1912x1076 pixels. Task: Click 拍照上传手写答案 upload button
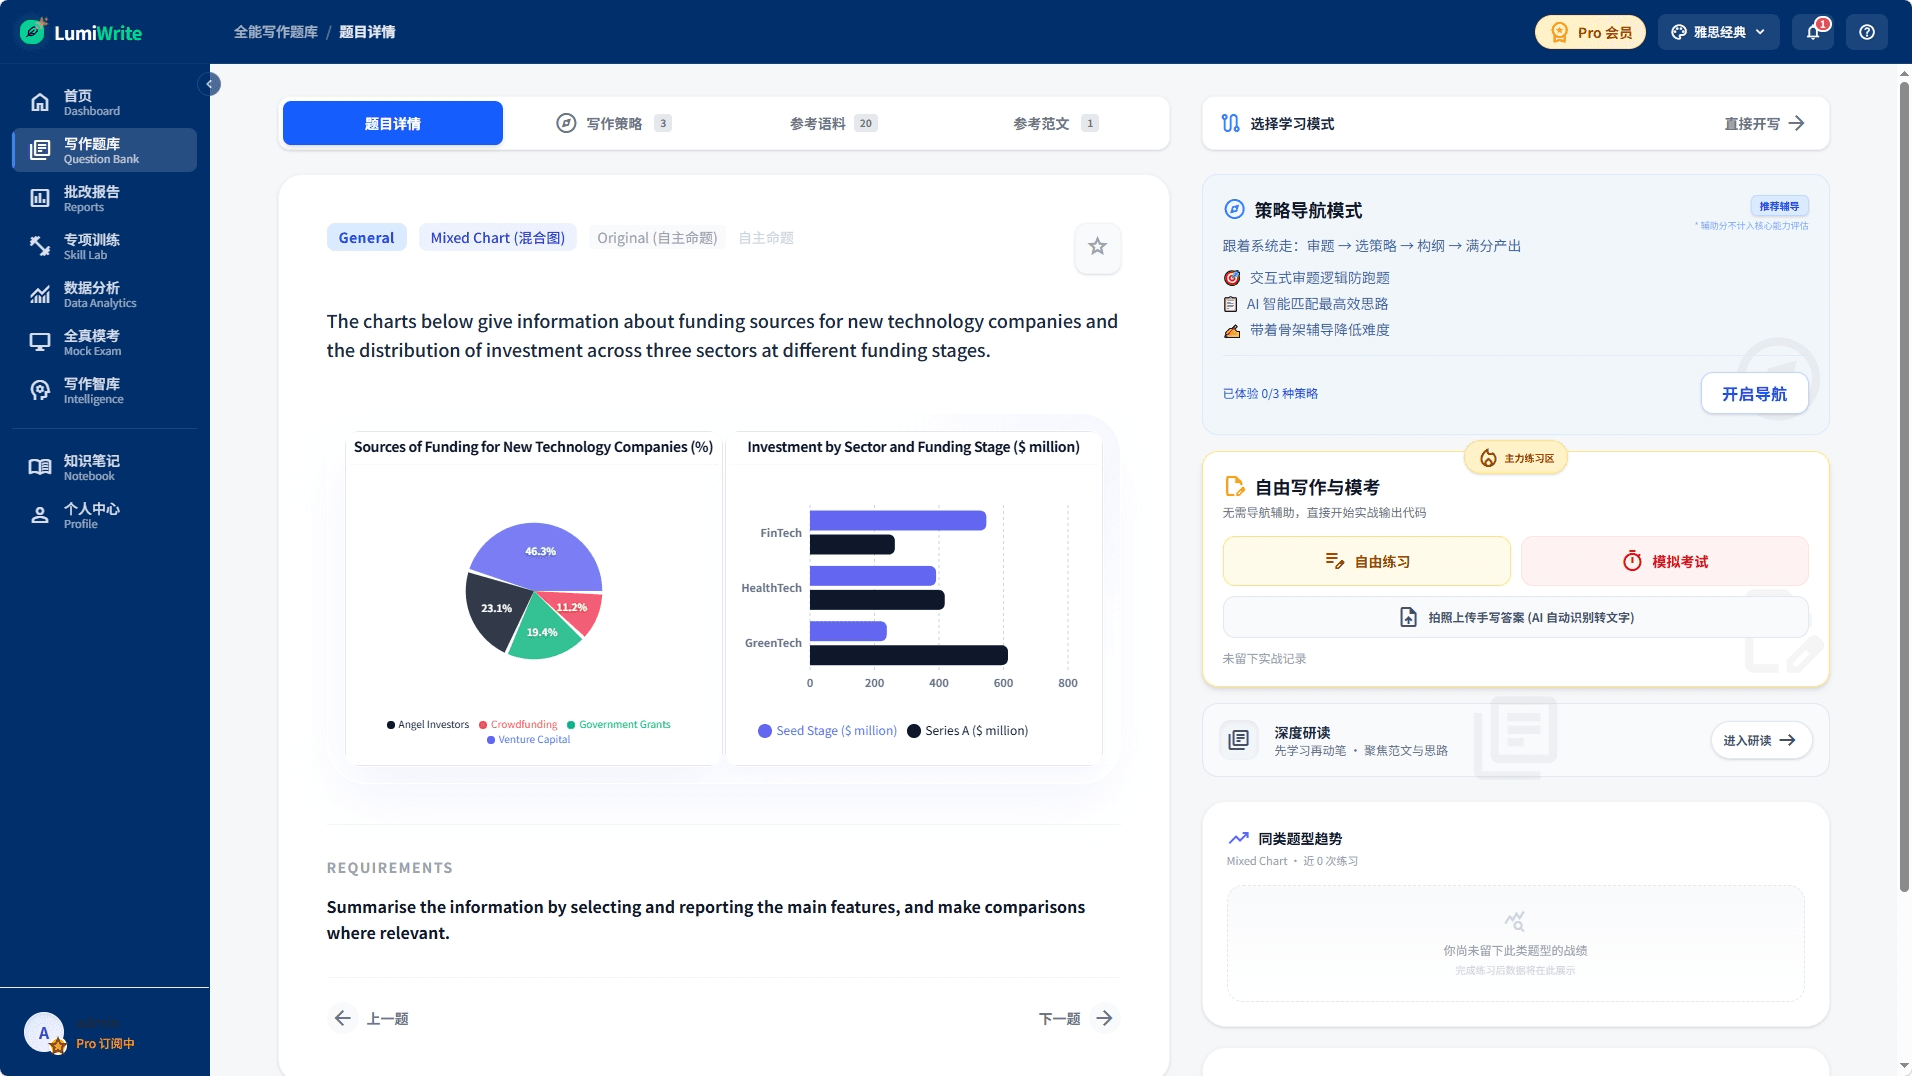pyautogui.click(x=1516, y=617)
